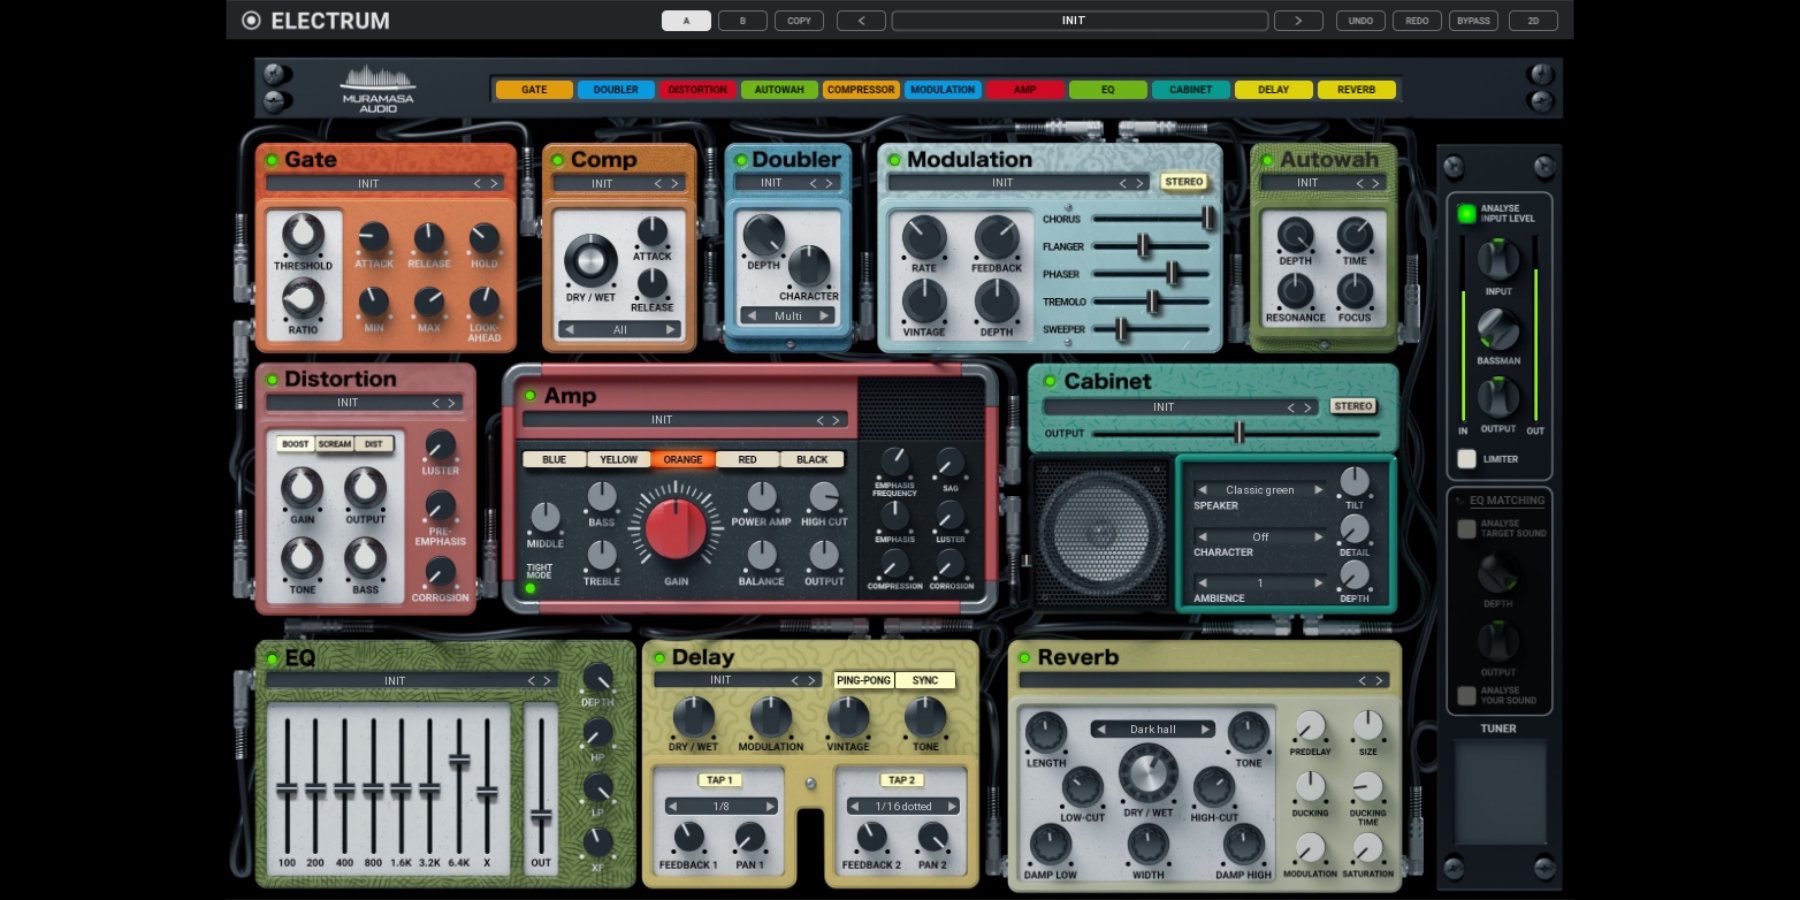Click the UNDO button in the top bar

pyautogui.click(x=1360, y=20)
